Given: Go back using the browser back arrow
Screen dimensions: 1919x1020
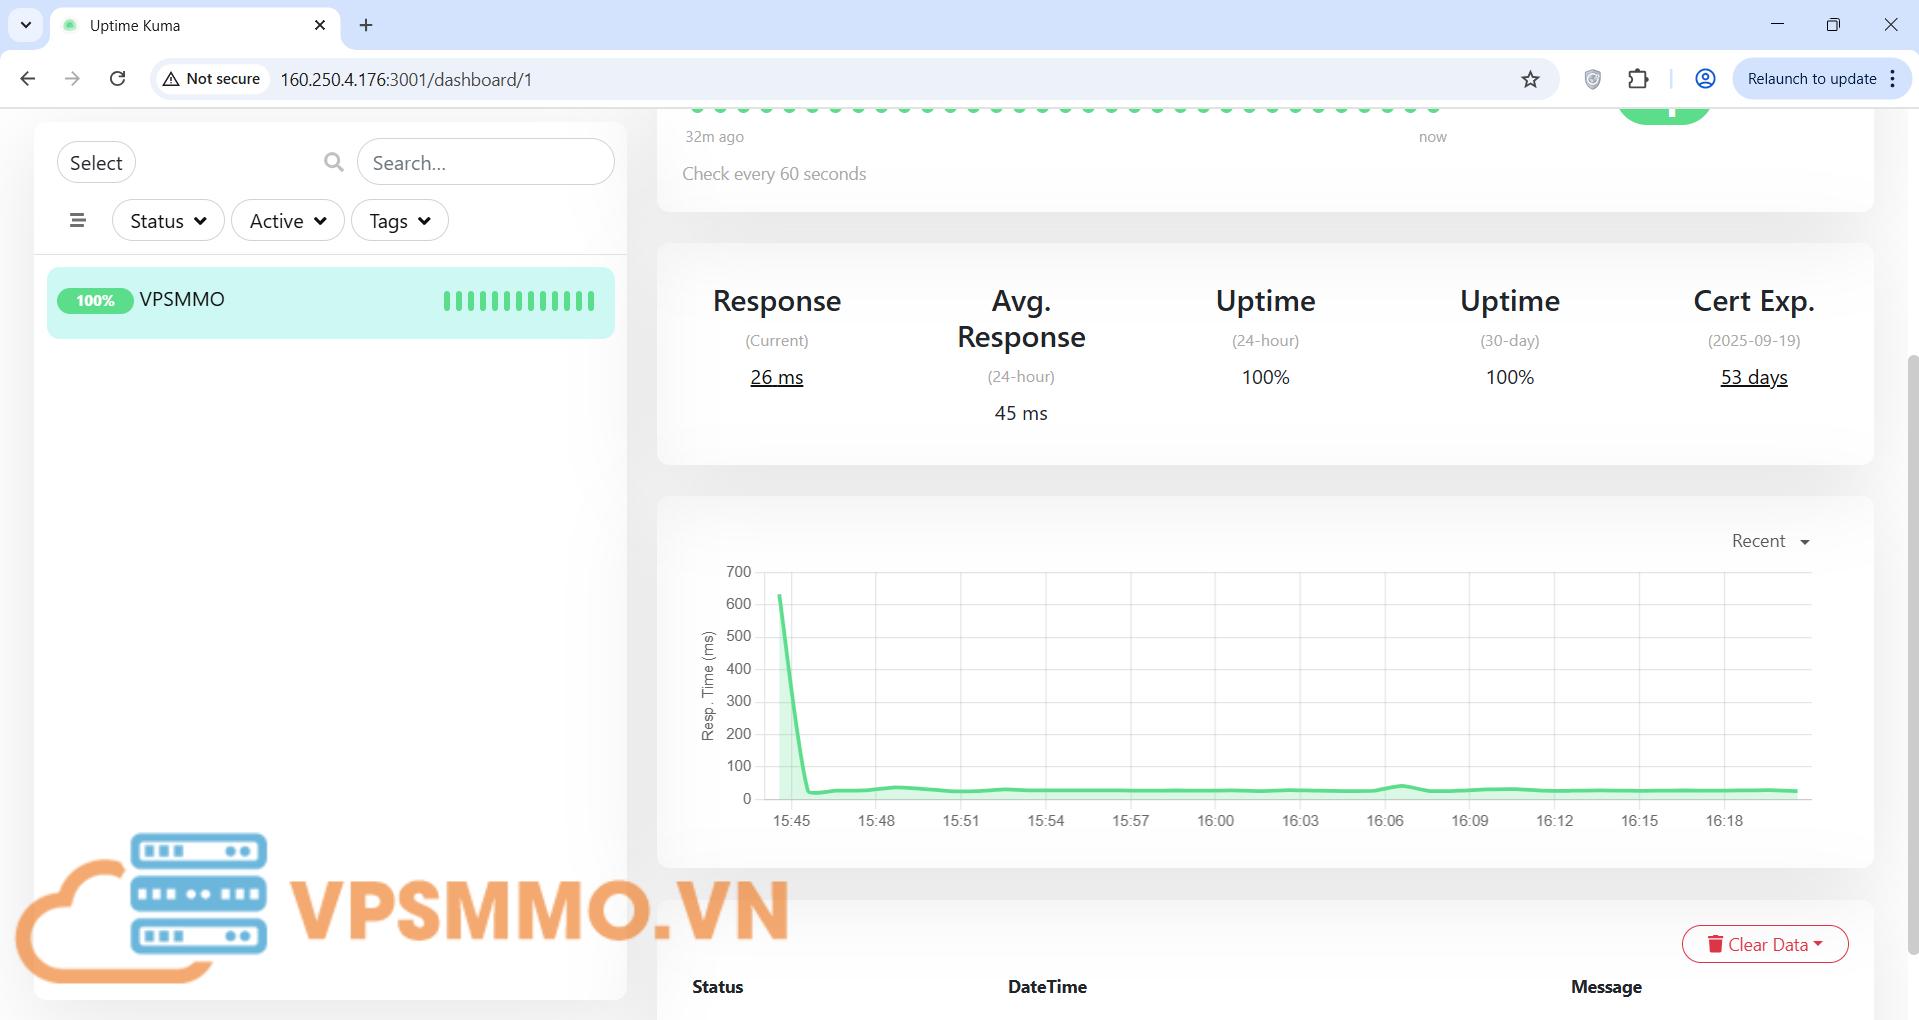Looking at the screenshot, I should point(28,79).
